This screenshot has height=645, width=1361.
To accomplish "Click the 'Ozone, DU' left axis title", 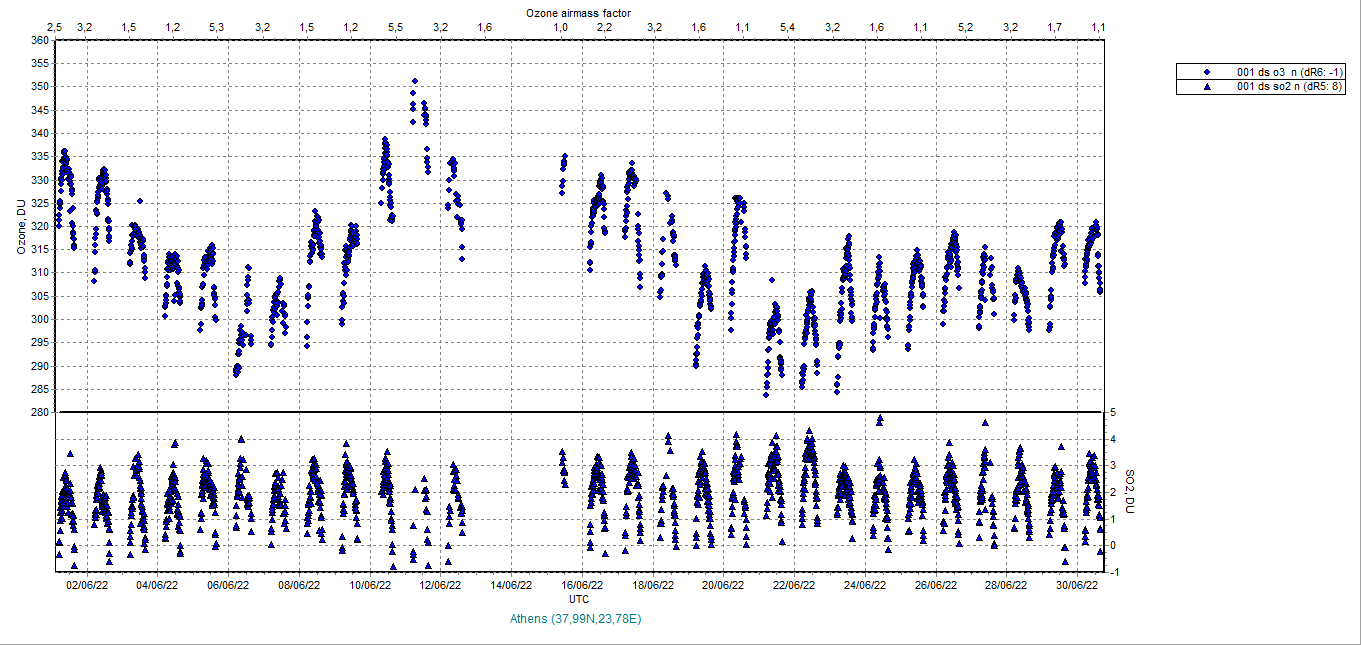I will point(21,226).
